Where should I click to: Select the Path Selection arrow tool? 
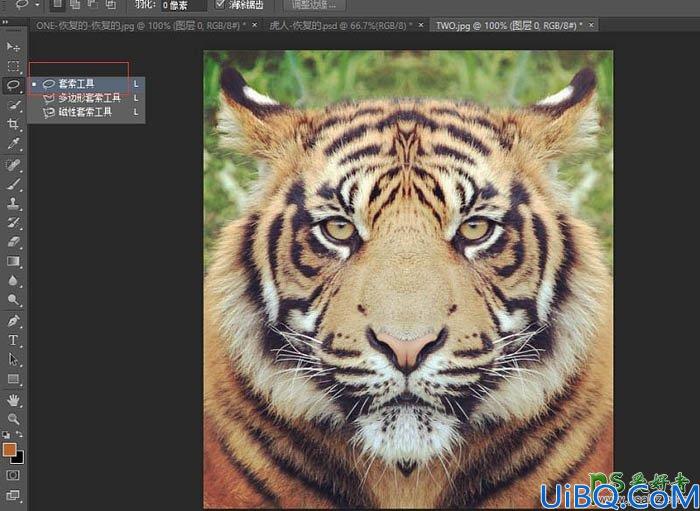click(x=13, y=360)
